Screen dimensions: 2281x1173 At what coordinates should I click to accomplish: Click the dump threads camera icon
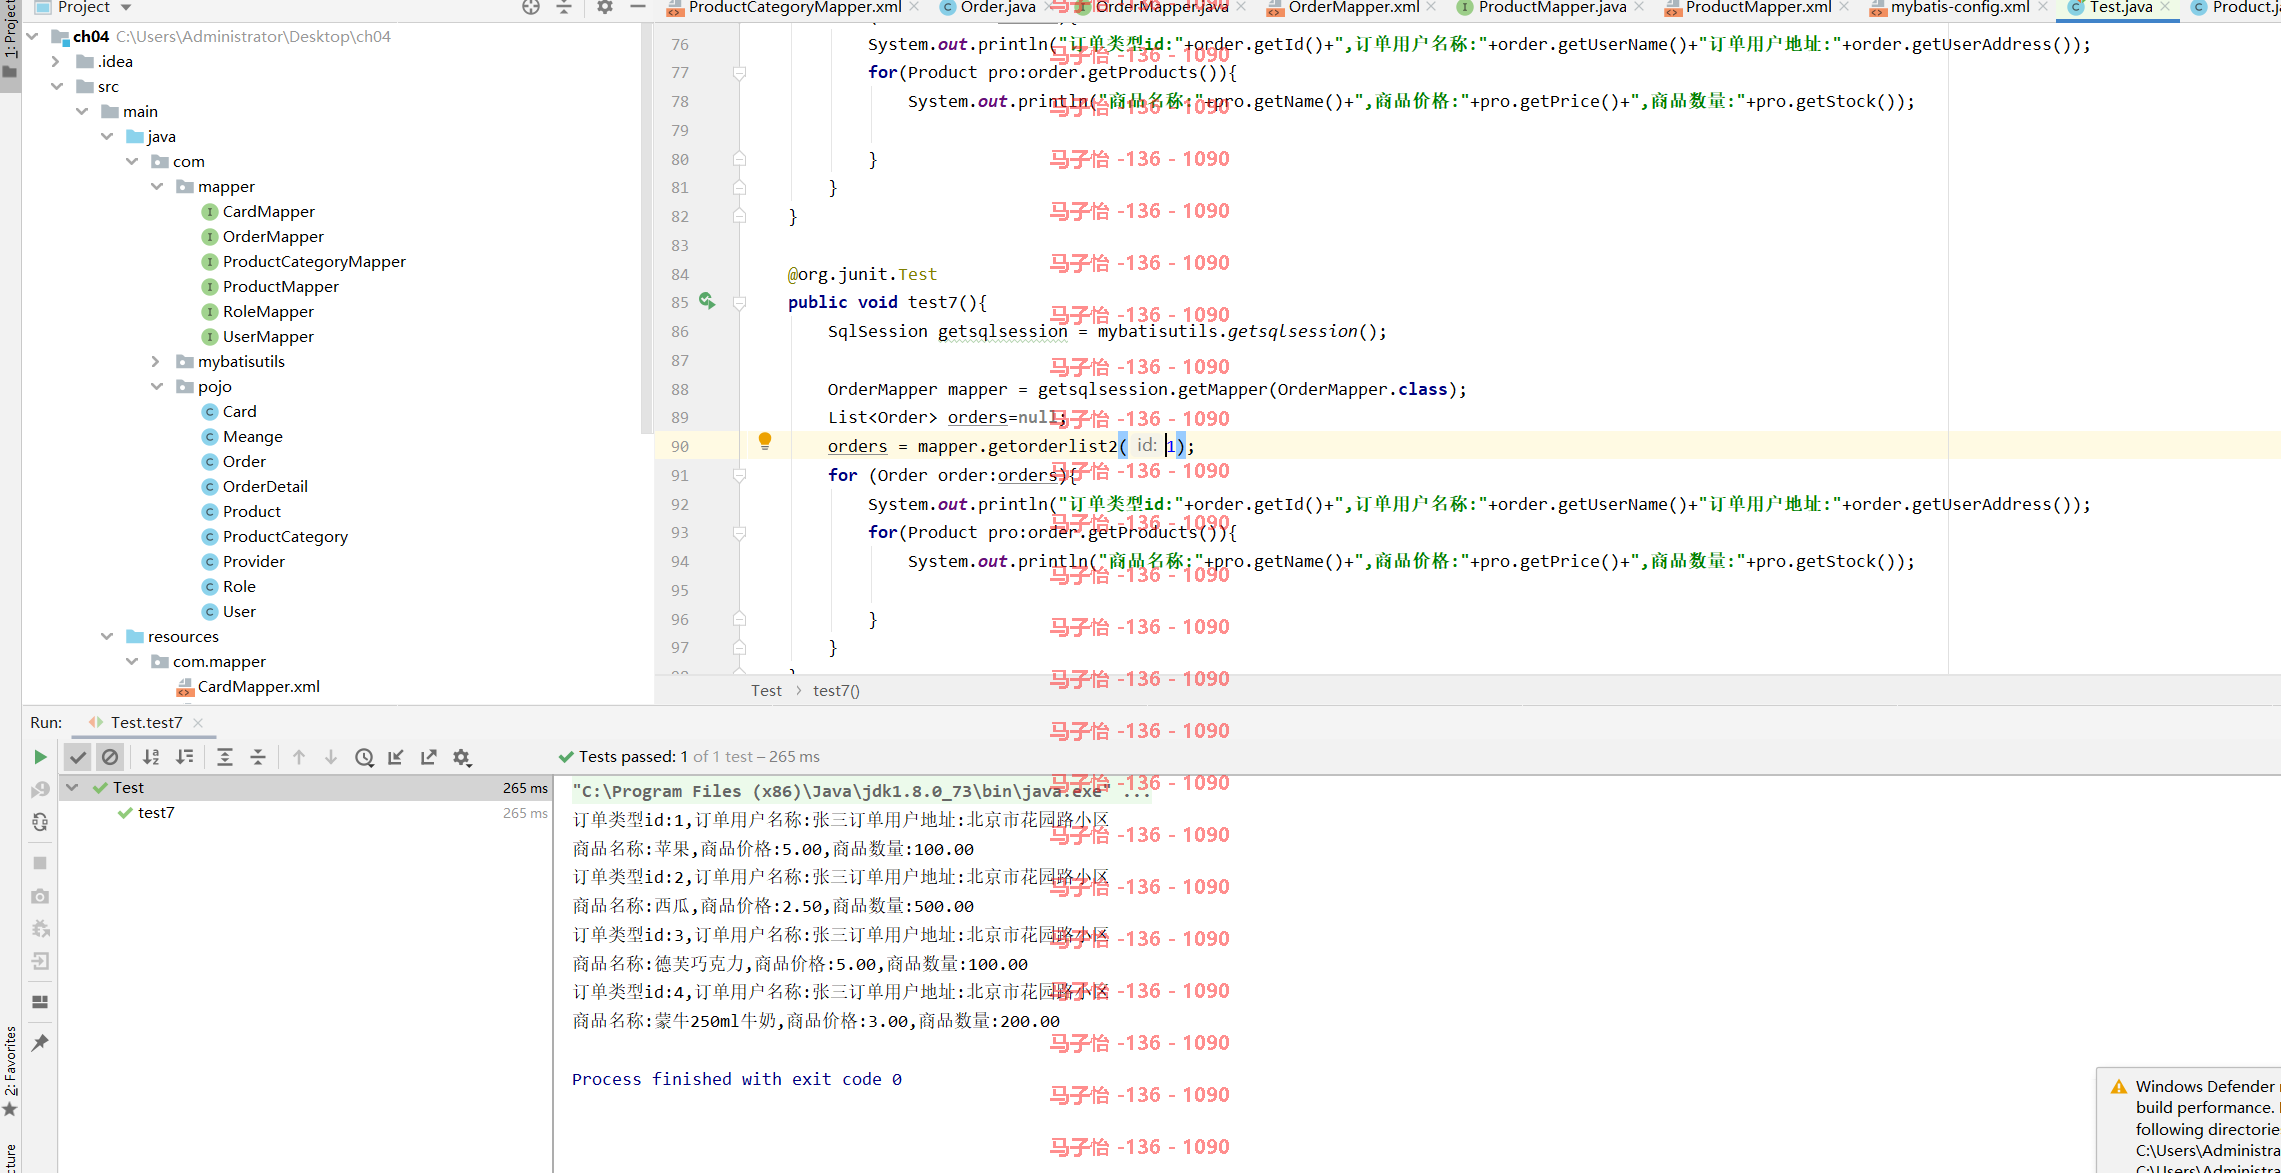click(x=40, y=896)
